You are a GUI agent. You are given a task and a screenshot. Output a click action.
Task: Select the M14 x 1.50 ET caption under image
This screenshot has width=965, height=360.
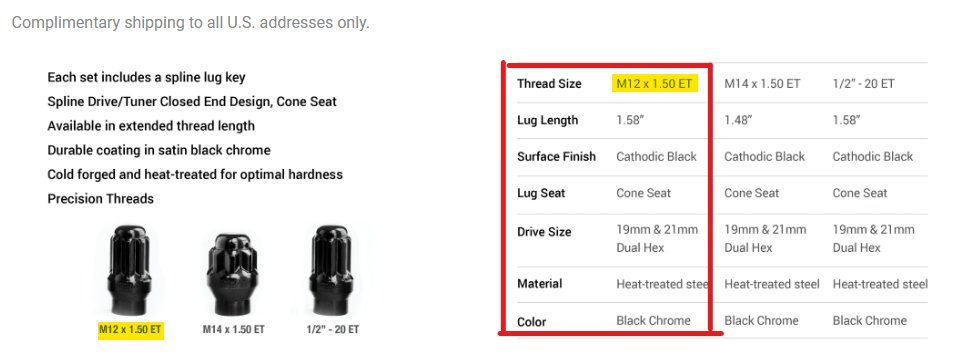coord(234,329)
